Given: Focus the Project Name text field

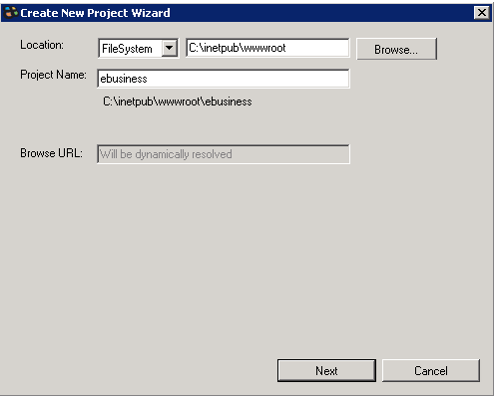Looking at the screenshot, I should (223, 79).
